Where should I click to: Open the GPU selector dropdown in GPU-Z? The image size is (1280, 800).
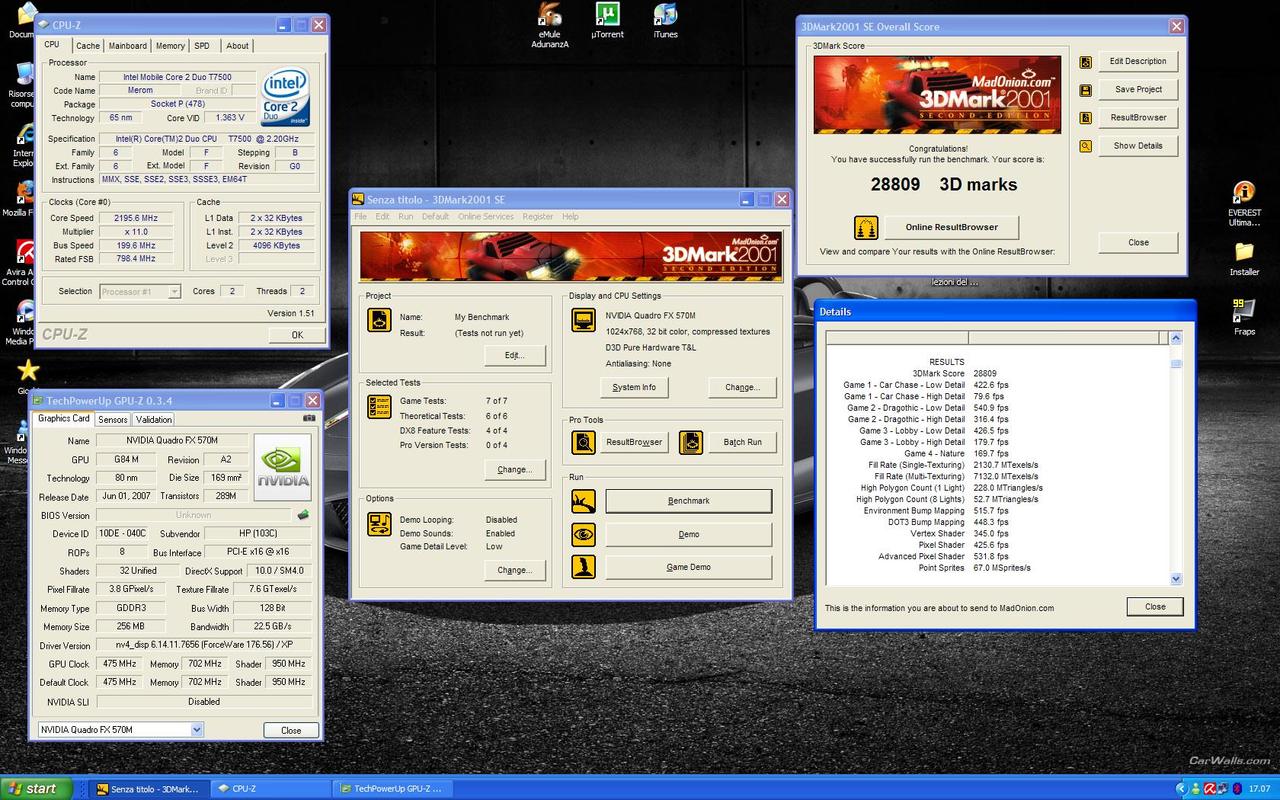(196, 730)
